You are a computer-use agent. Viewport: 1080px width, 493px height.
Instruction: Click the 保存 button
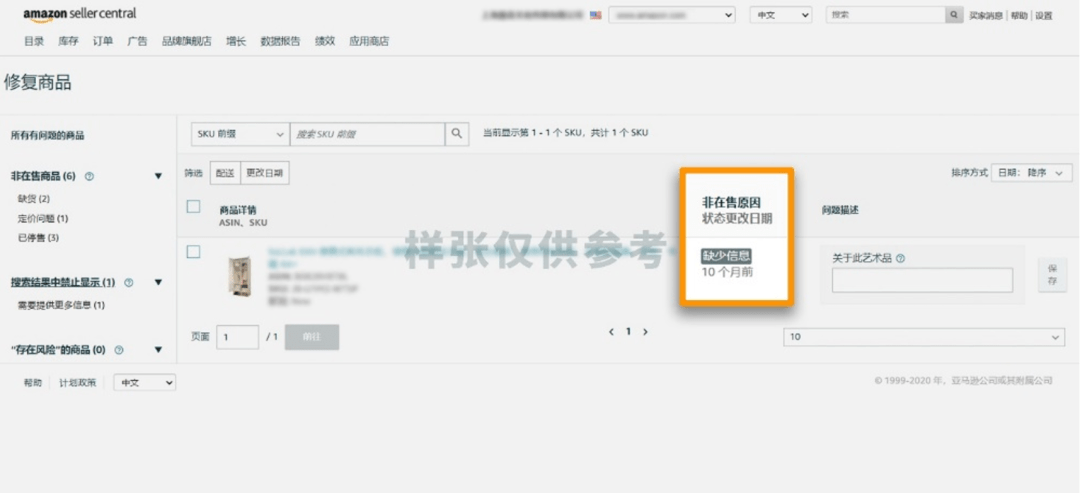pos(1051,277)
